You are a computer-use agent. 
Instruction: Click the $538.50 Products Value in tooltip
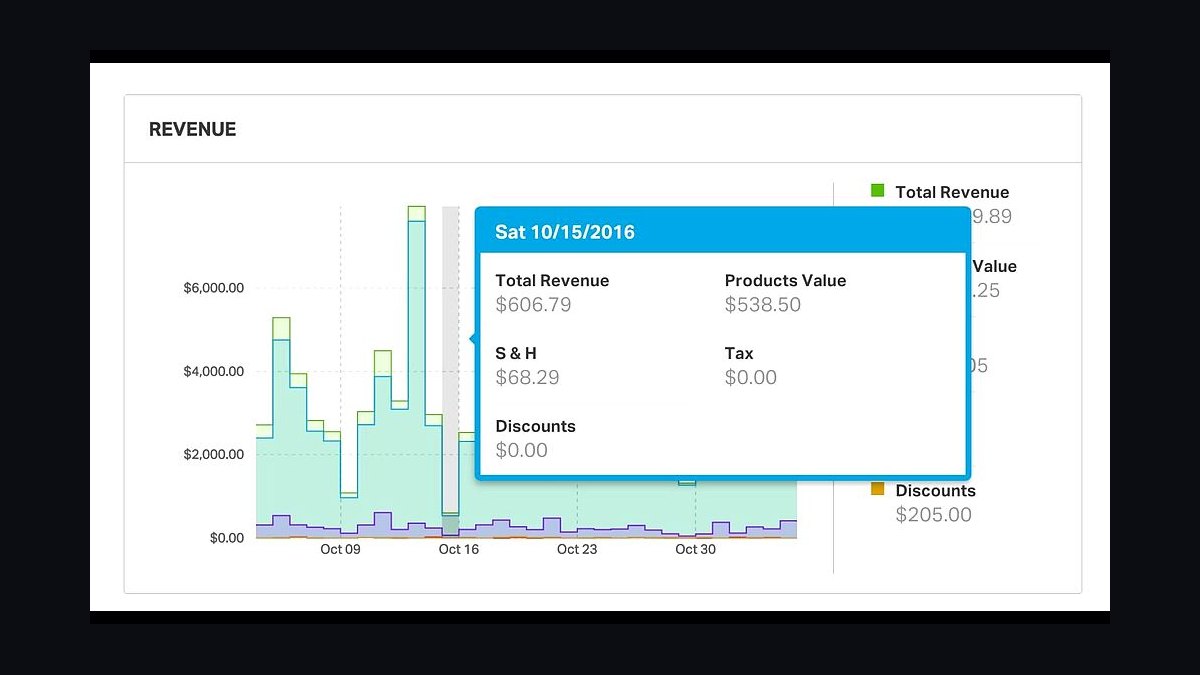[763, 305]
